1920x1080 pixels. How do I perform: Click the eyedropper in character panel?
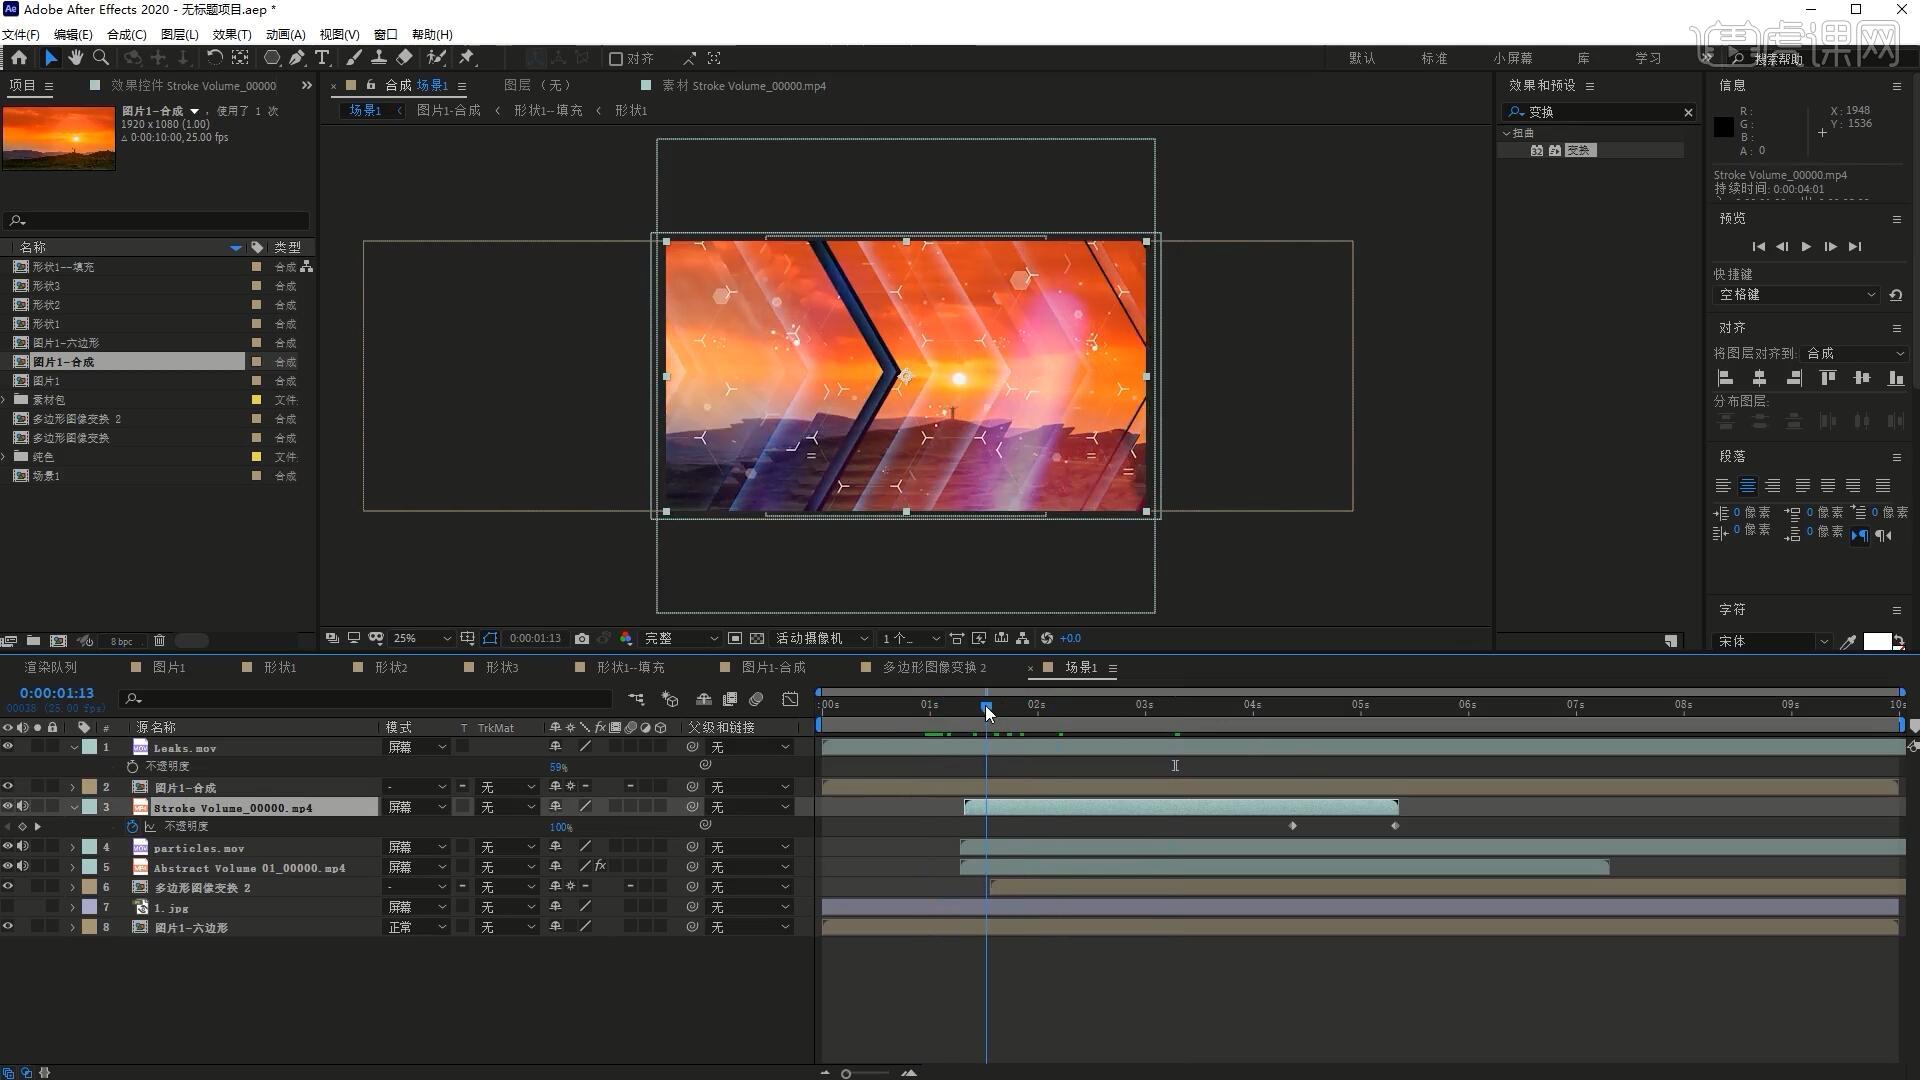(x=1848, y=642)
